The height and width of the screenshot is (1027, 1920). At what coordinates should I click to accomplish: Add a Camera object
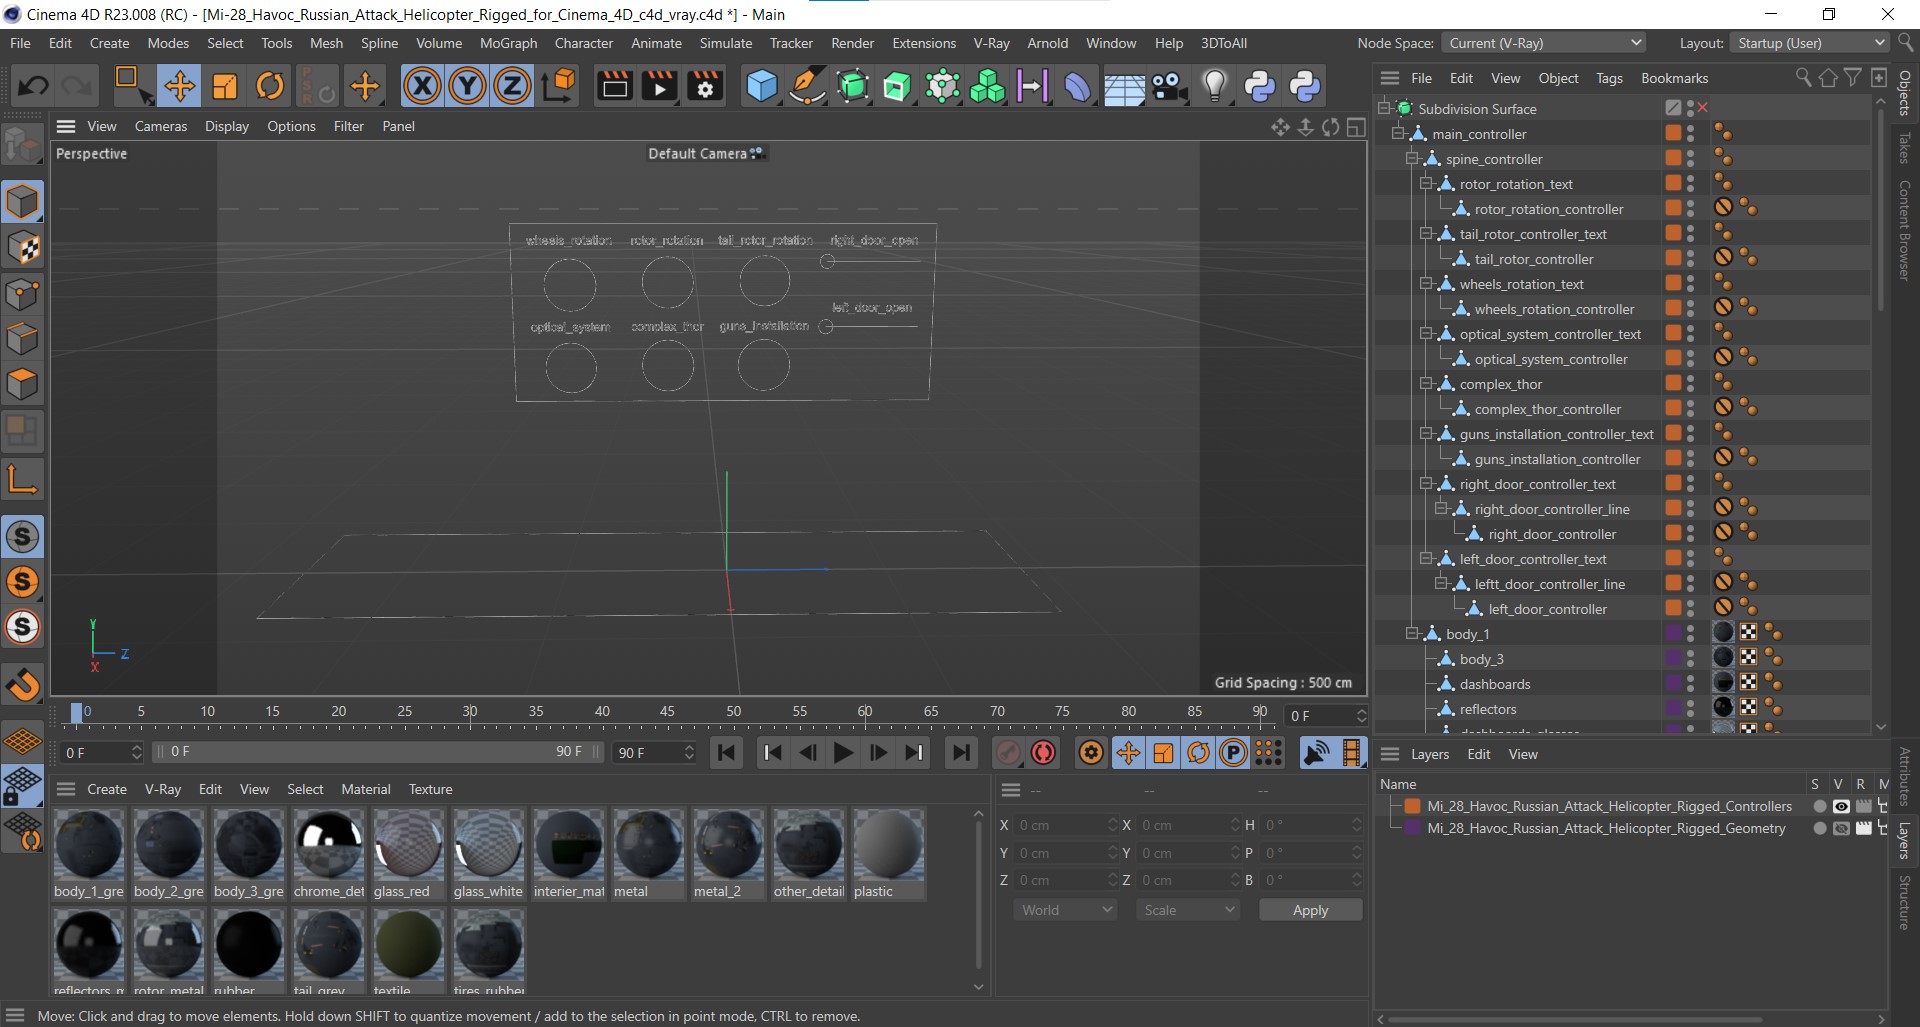coord(1169,86)
